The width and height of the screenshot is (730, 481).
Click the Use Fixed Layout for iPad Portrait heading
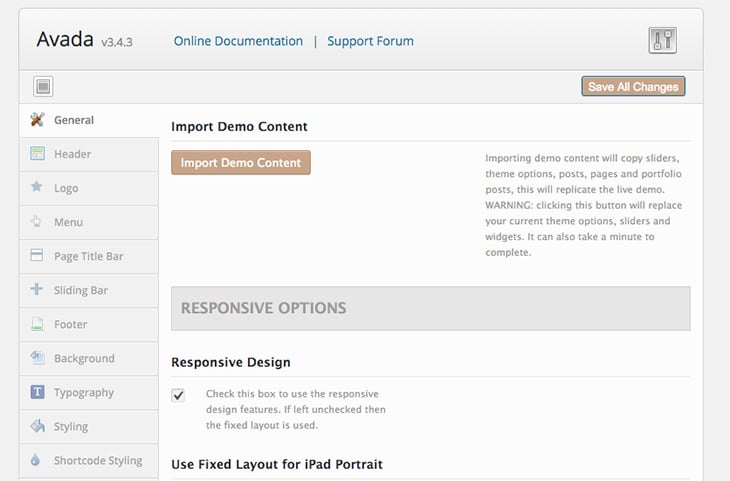277,464
